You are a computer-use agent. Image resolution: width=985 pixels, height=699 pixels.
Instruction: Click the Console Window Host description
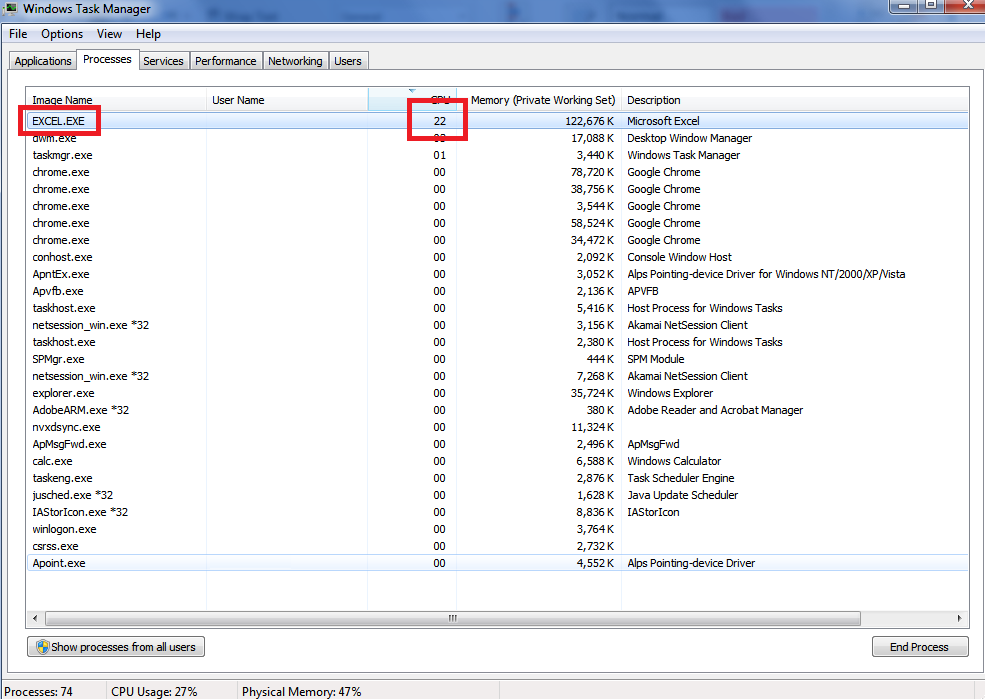[x=679, y=257]
